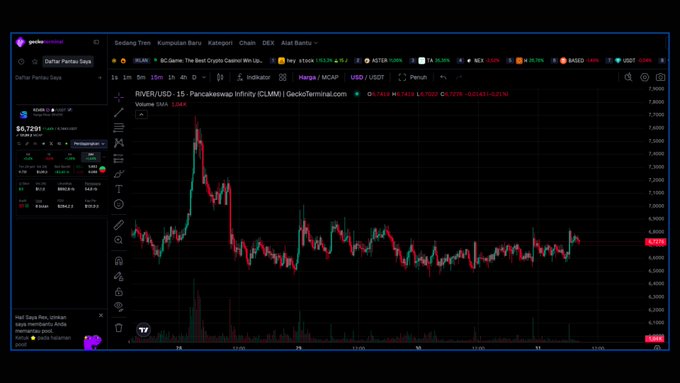Select the ruler measure tool

pyautogui.click(x=118, y=225)
